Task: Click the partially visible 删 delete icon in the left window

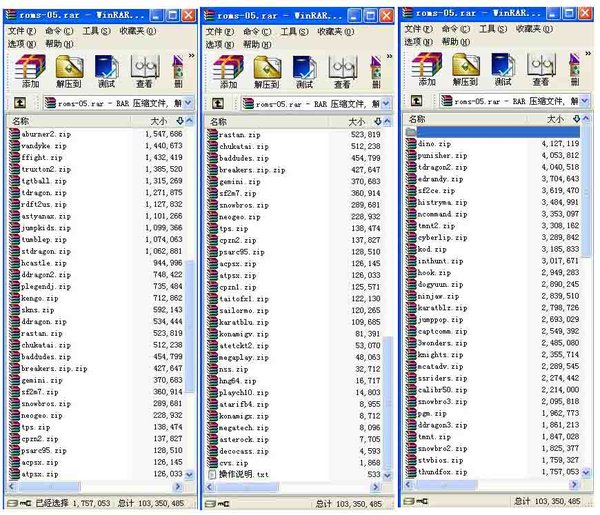Action: point(178,71)
